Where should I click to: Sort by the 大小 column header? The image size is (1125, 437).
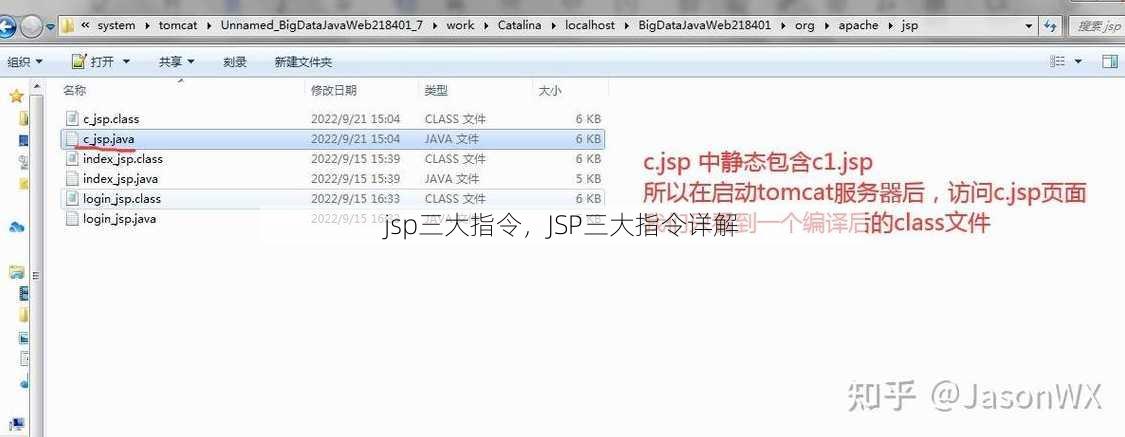pyautogui.click(x=550, y=90)
